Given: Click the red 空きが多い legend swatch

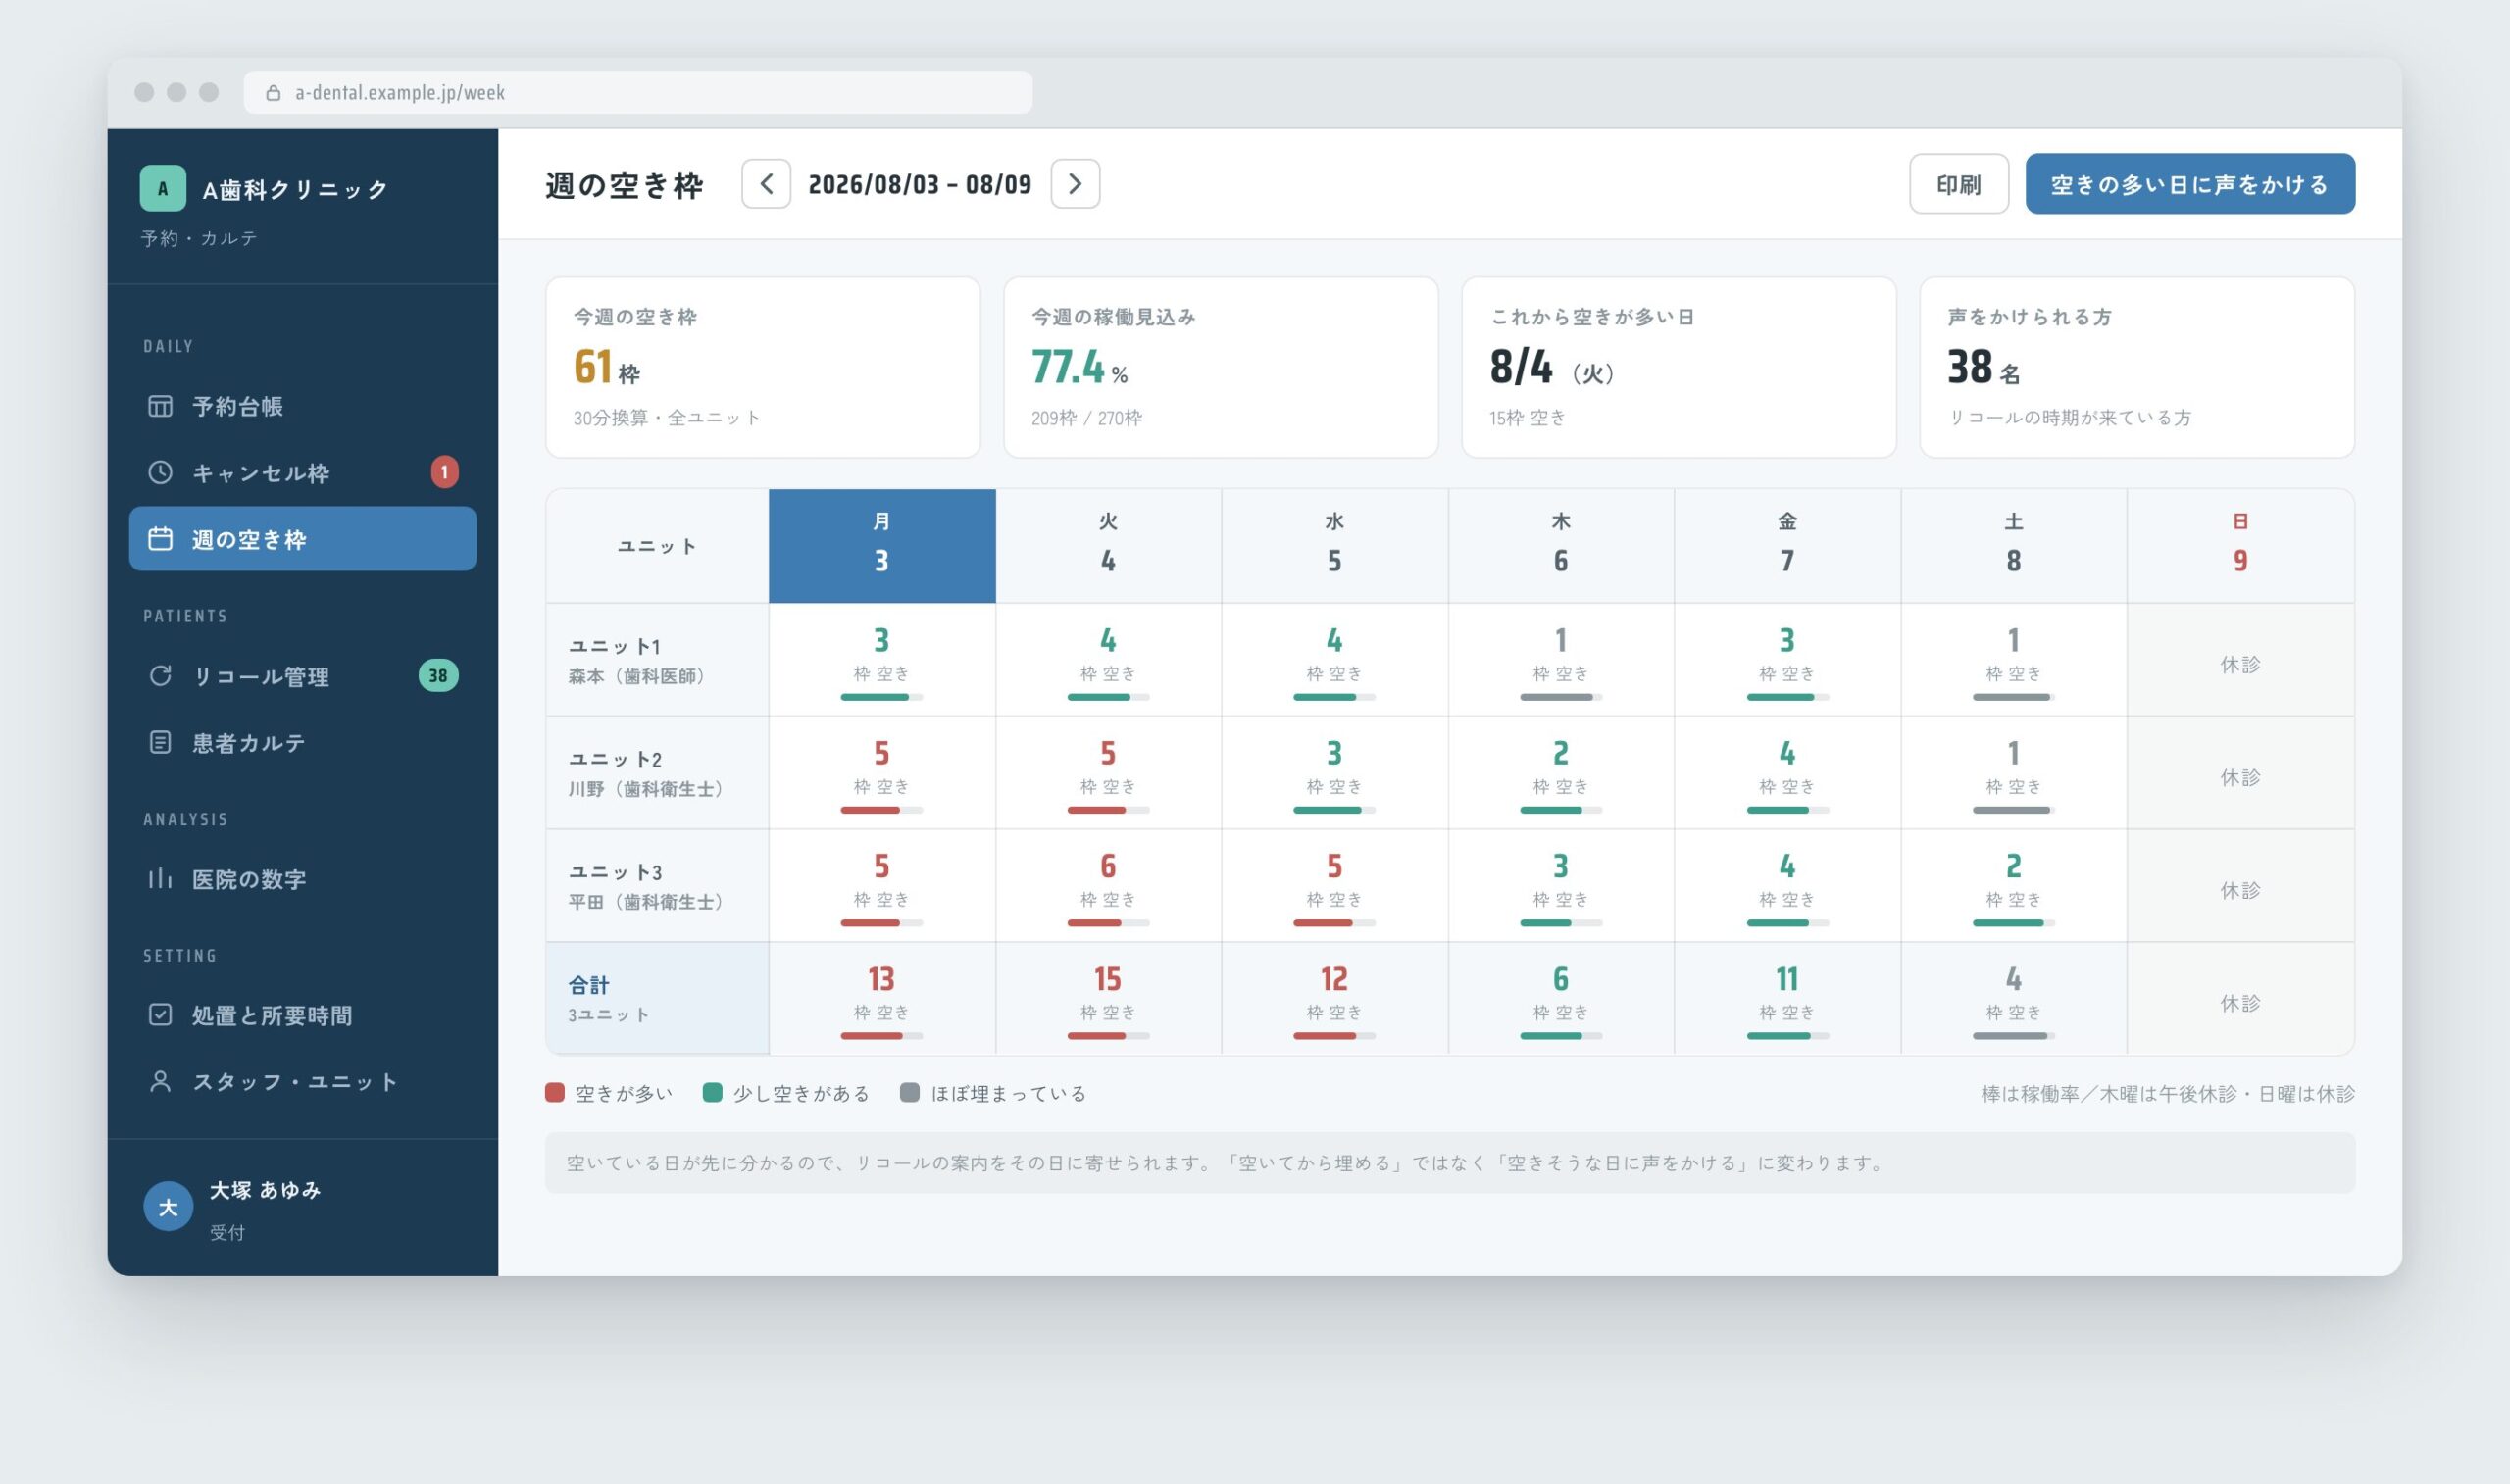Looking at the screenshot, I should tap(555, 1093).
